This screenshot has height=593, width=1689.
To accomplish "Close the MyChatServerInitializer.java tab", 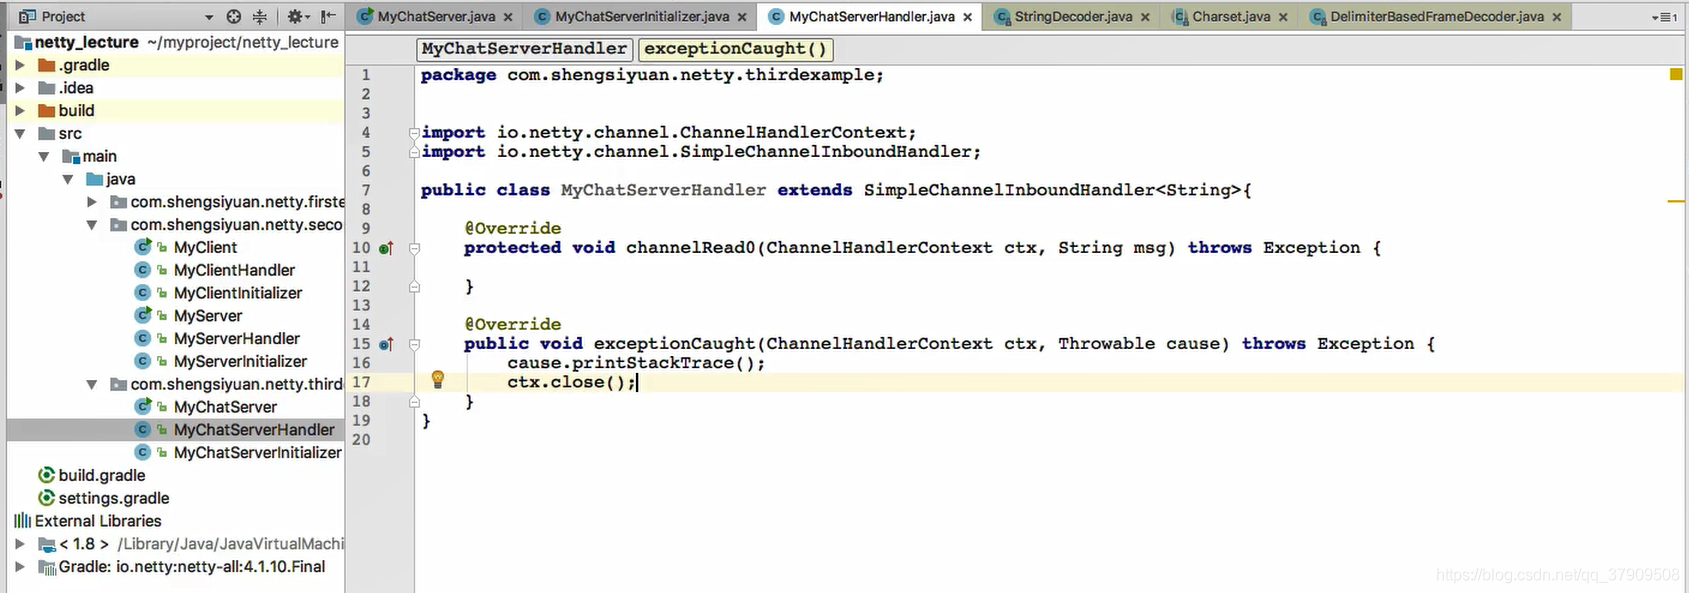I will click(x=742, y=17).
